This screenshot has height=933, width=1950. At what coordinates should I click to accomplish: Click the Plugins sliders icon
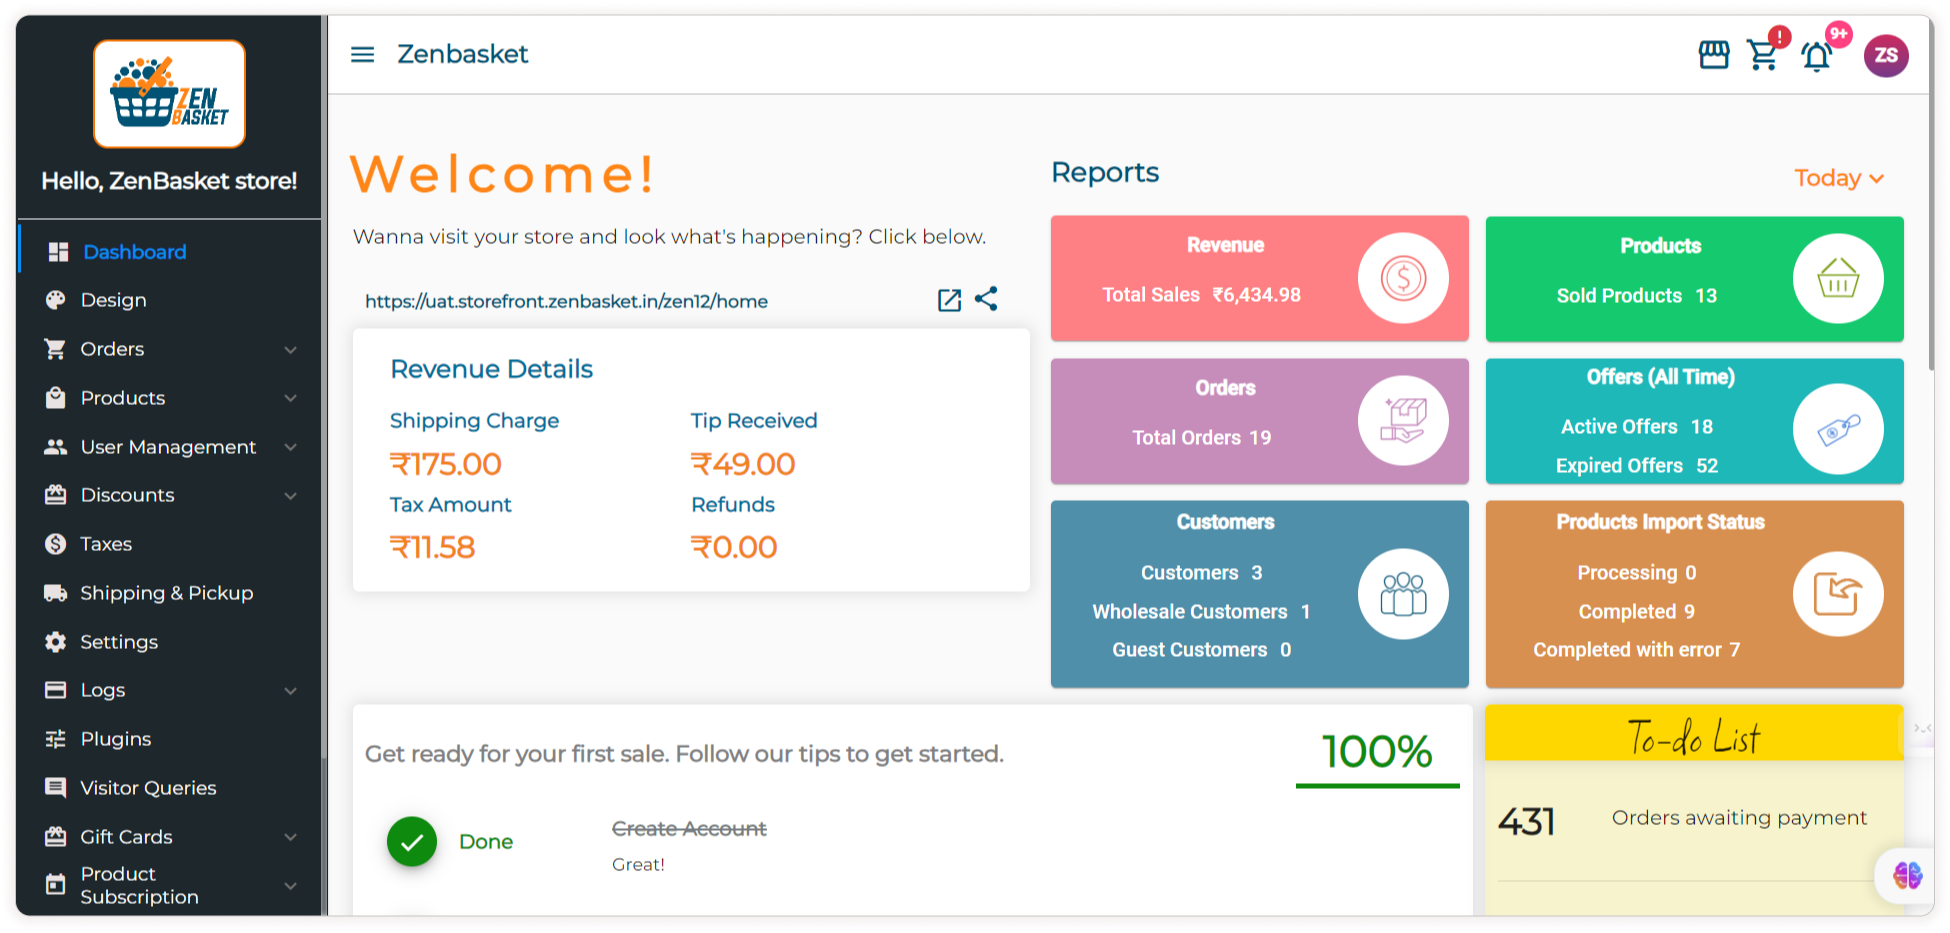click(55, 739)
